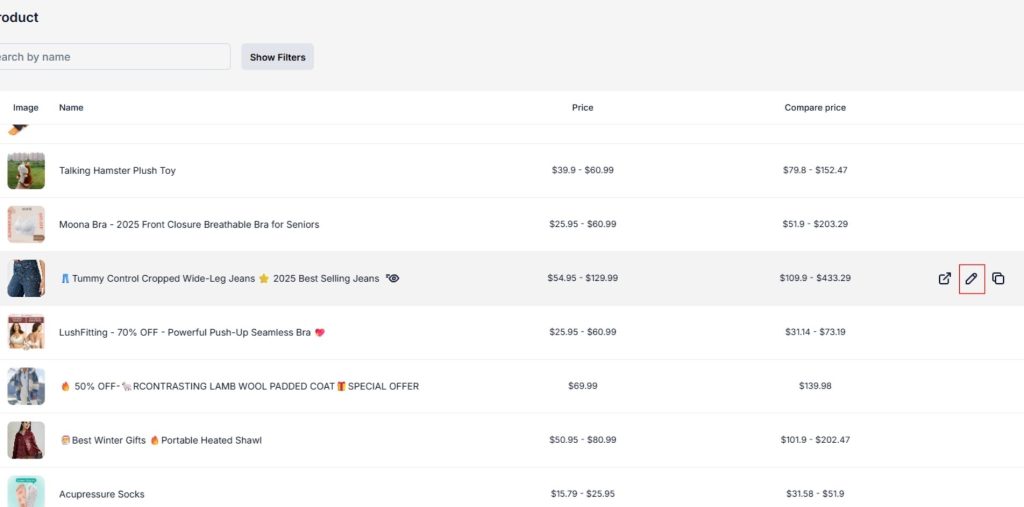Click the Image column header
The height and width of the screenshot is (507, 1024).
tap(26, 108)
